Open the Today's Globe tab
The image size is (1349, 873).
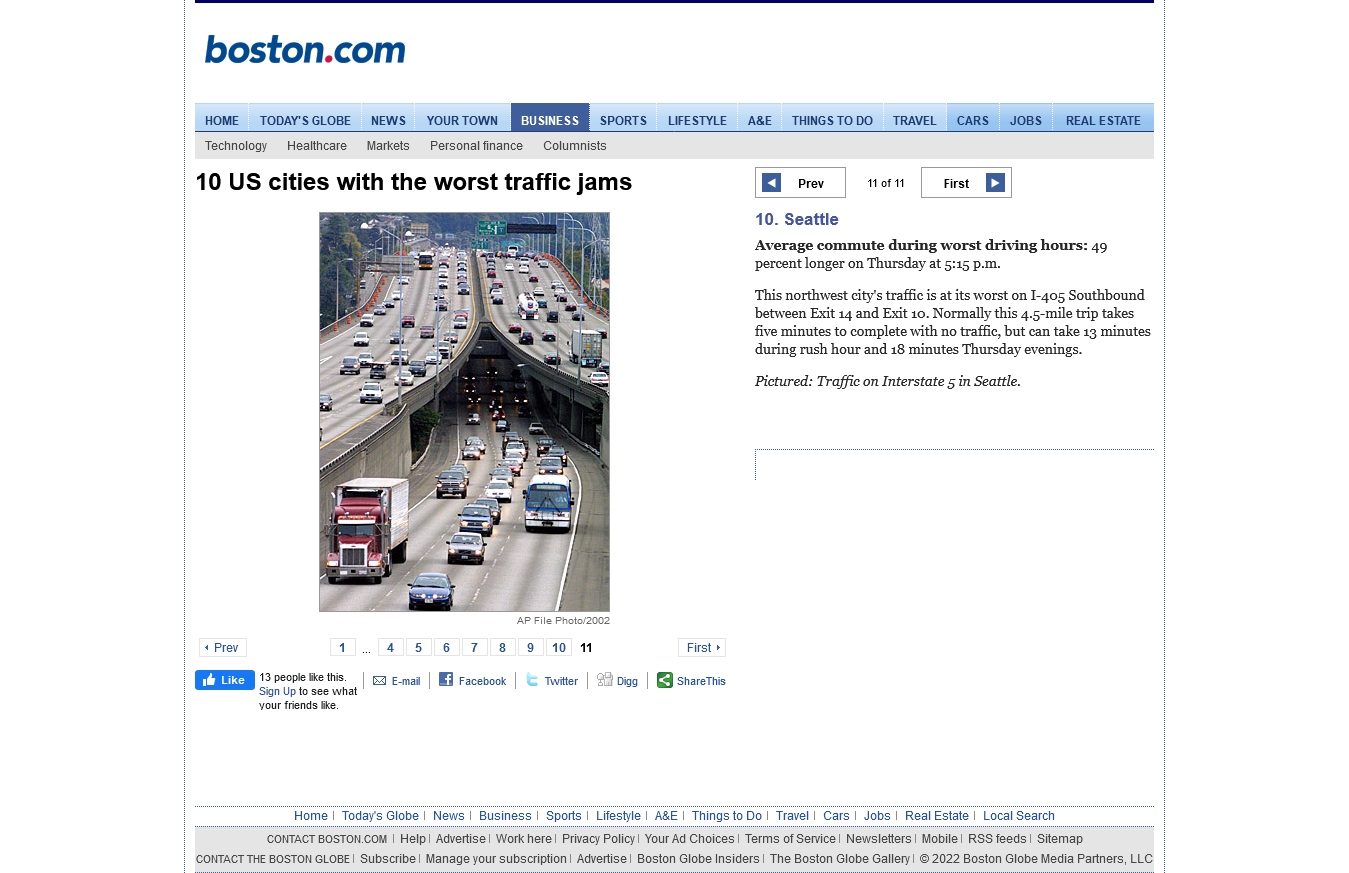(305, 118)
